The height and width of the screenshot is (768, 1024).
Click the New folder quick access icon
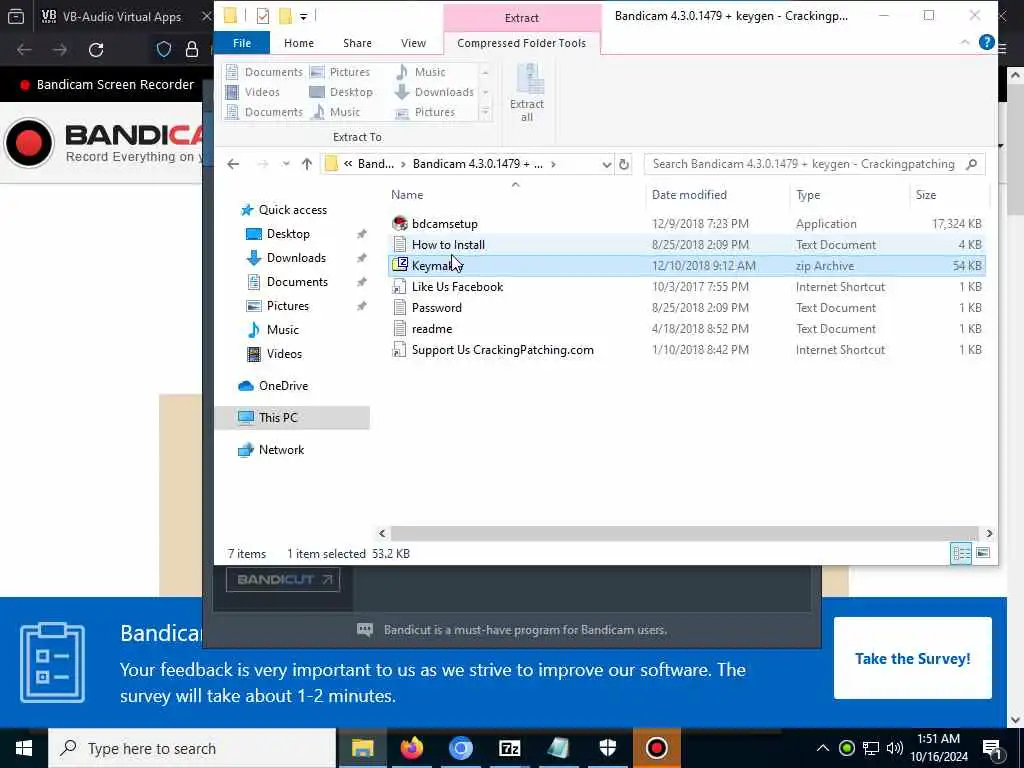[285, 16]
